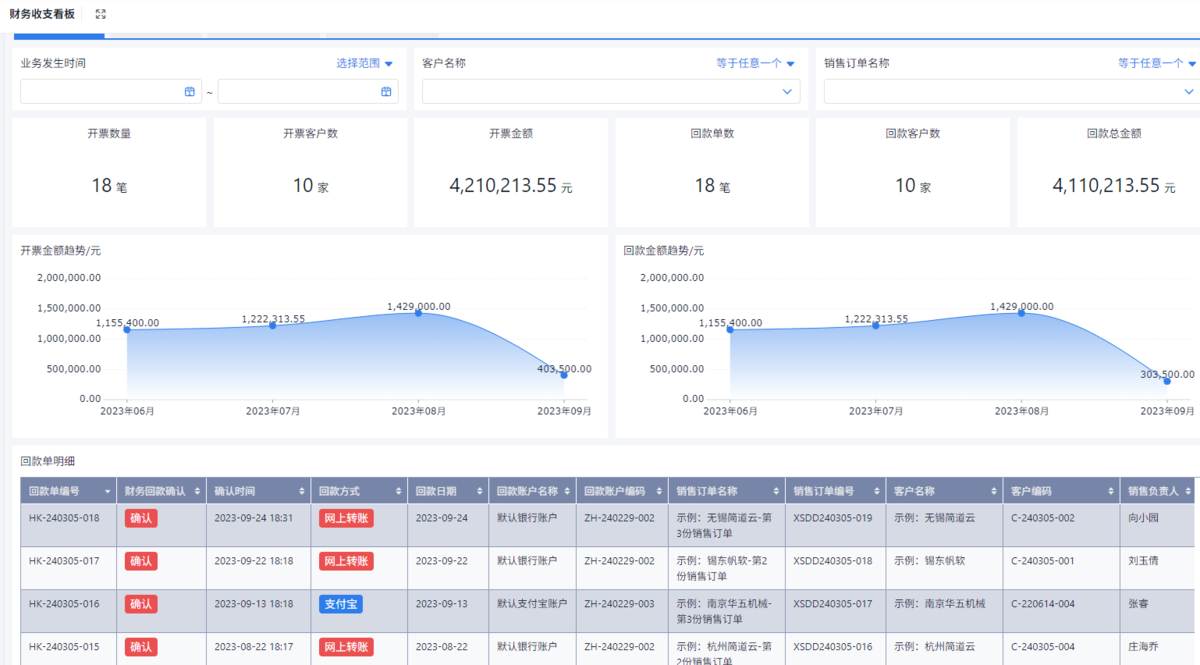Viewport: 1200px width, 665px height.
Task: Click the sort icon on 财务回款确认 column
Action: tap(195, 491)
